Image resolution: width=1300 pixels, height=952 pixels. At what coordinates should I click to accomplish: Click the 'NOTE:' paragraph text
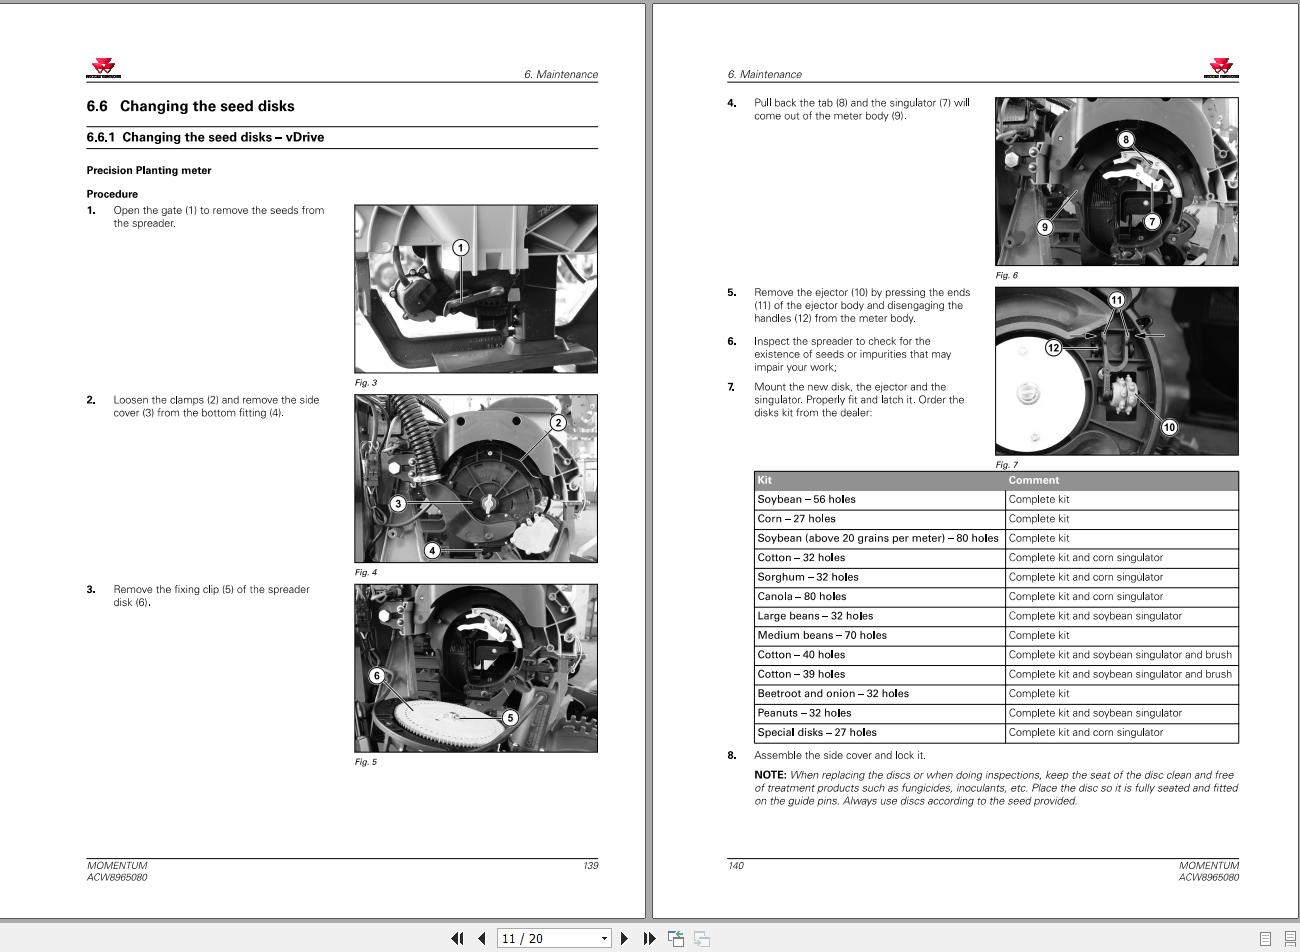click(996, 787)
